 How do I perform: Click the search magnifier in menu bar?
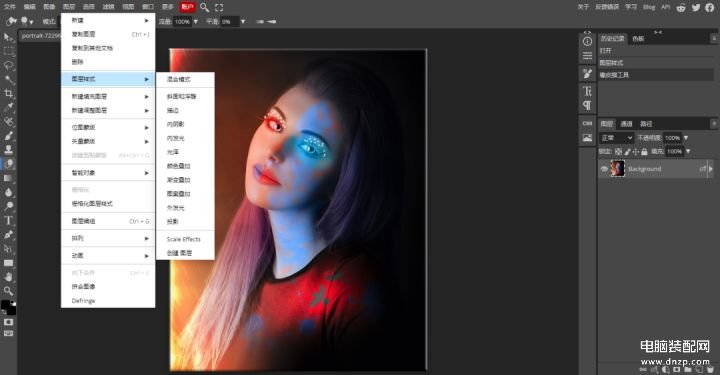[204, 7]
